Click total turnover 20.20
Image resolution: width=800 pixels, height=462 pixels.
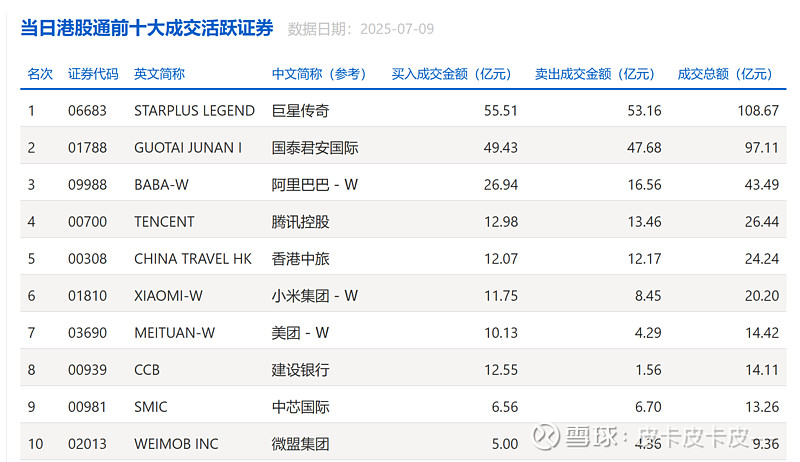click(762, 296)
